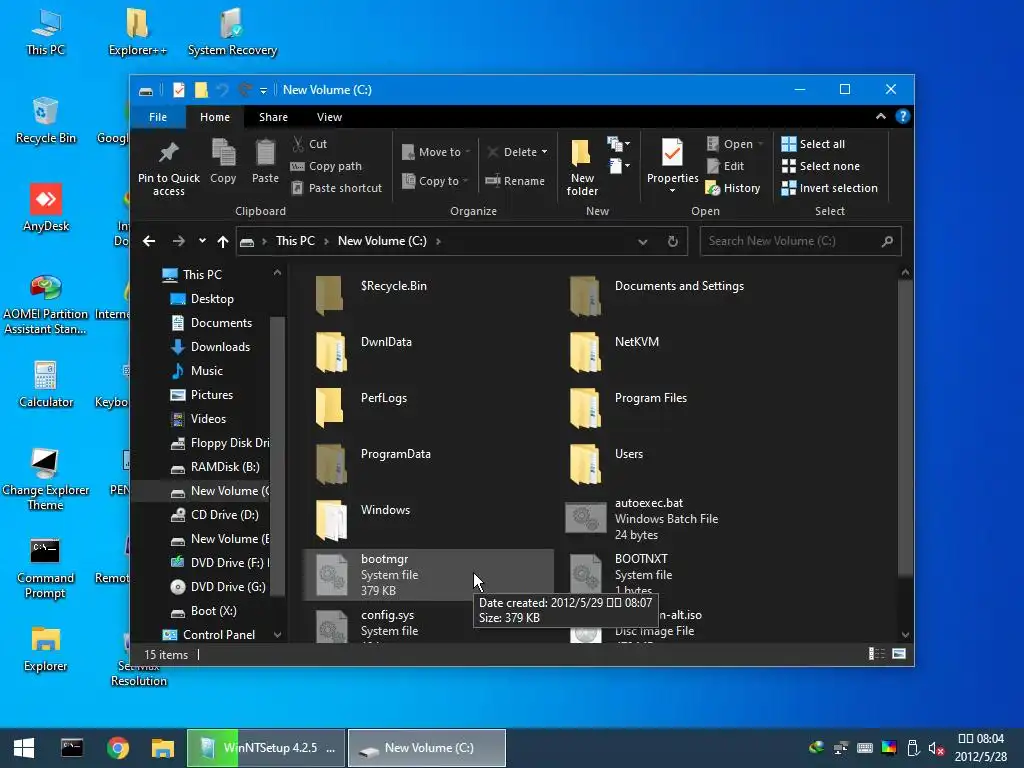
Task: Click quick access Properties checkmark icon
Action: [x=179, y=90]
